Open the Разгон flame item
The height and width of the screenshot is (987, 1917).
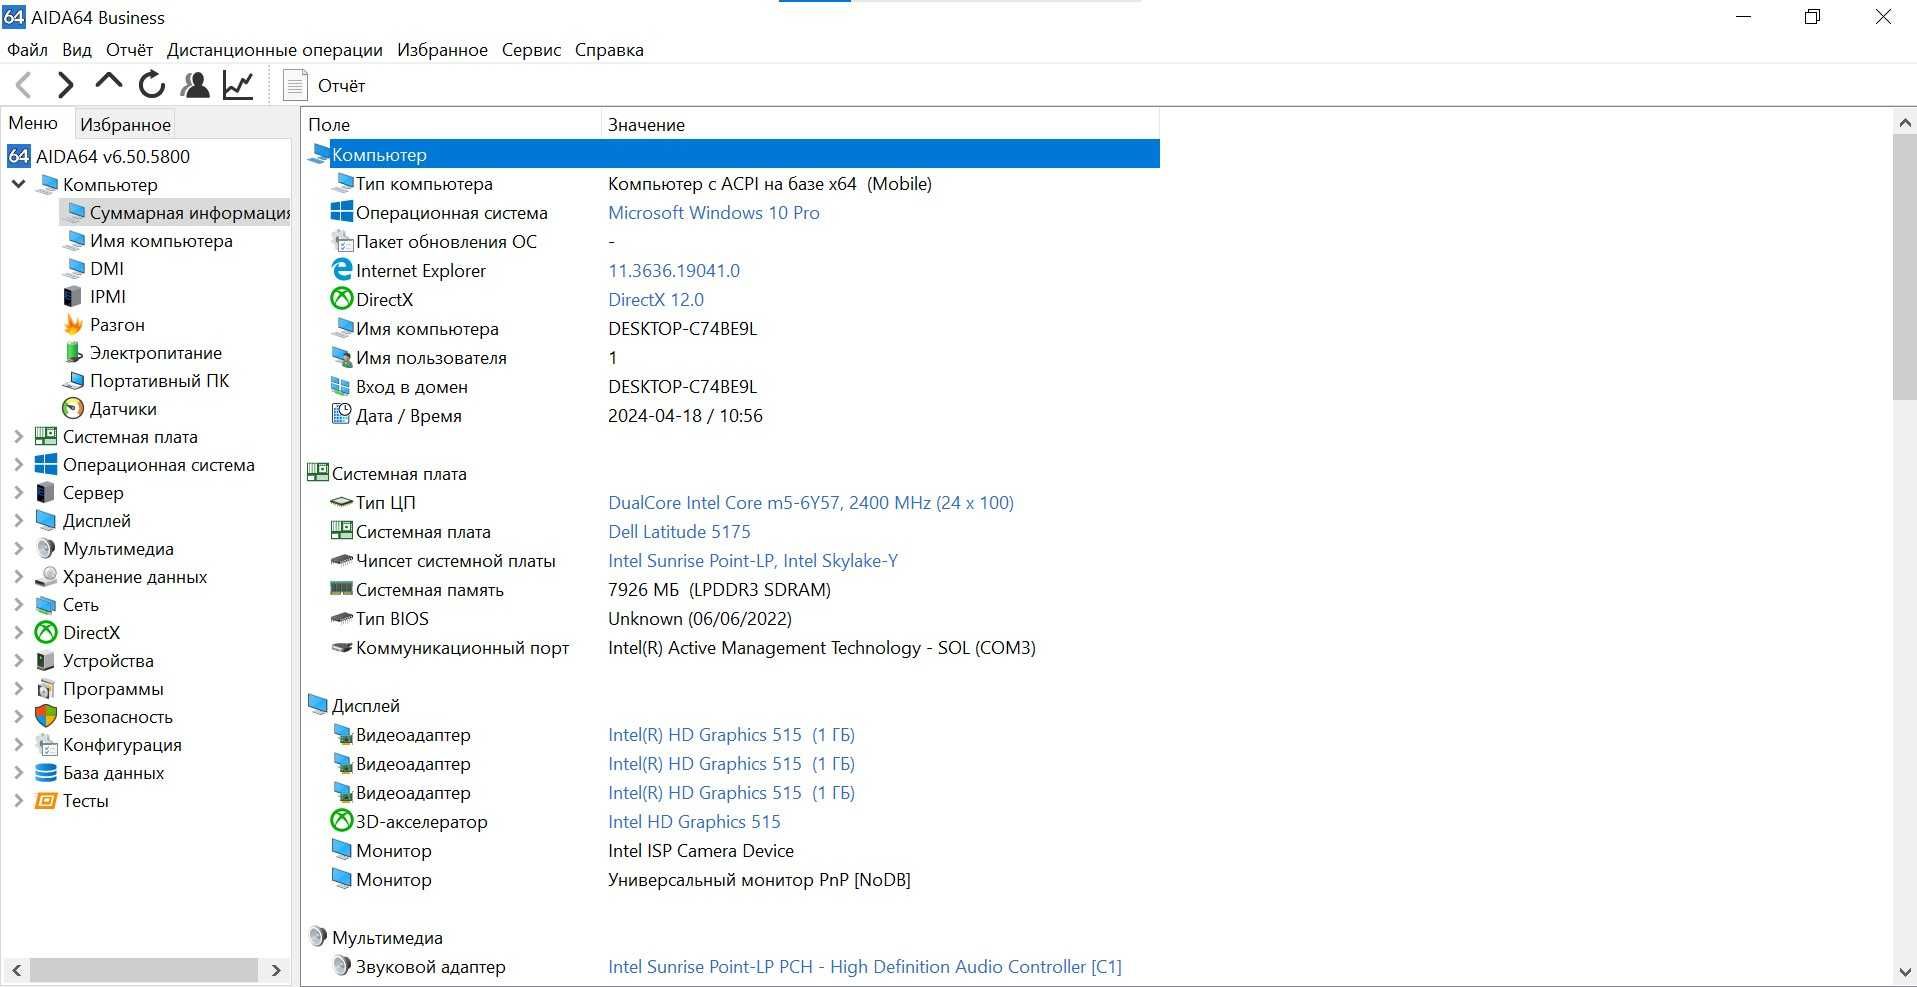point(104,325)
